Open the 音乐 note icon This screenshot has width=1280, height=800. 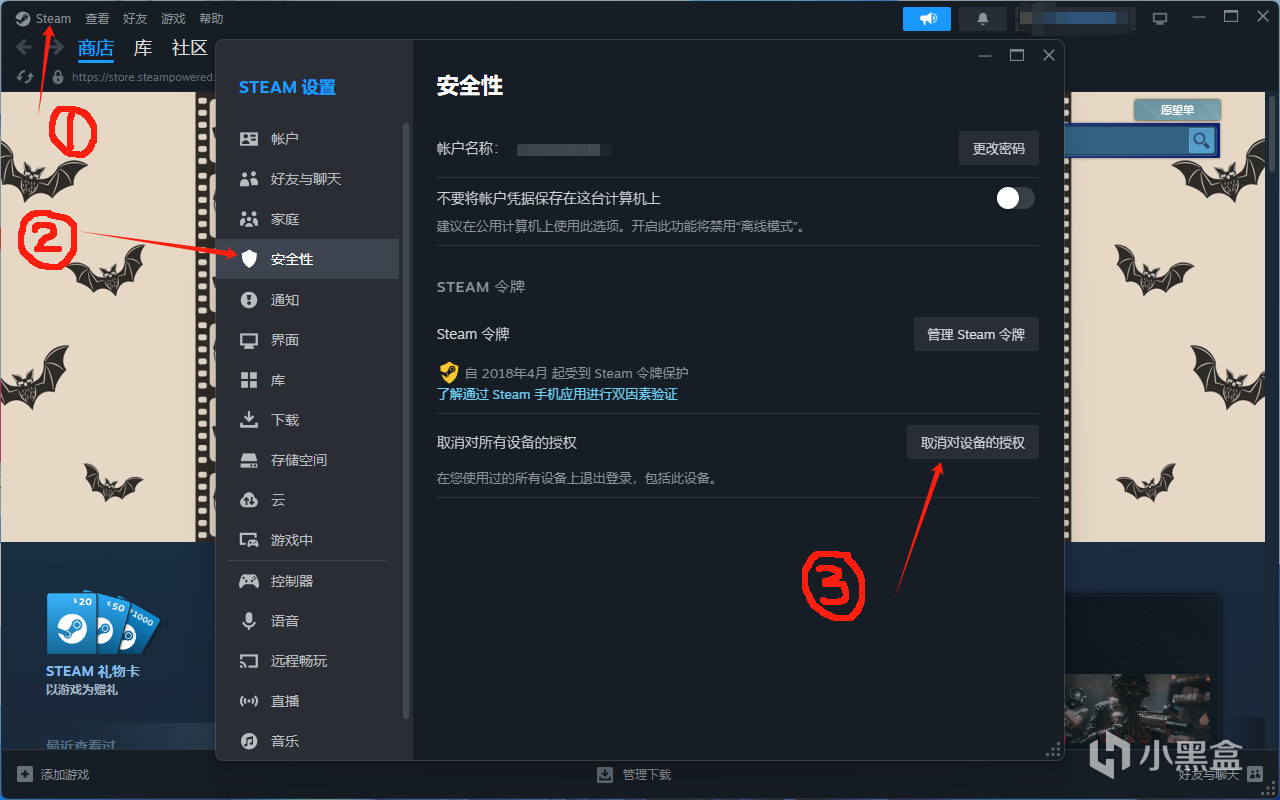tap(249, 741)
